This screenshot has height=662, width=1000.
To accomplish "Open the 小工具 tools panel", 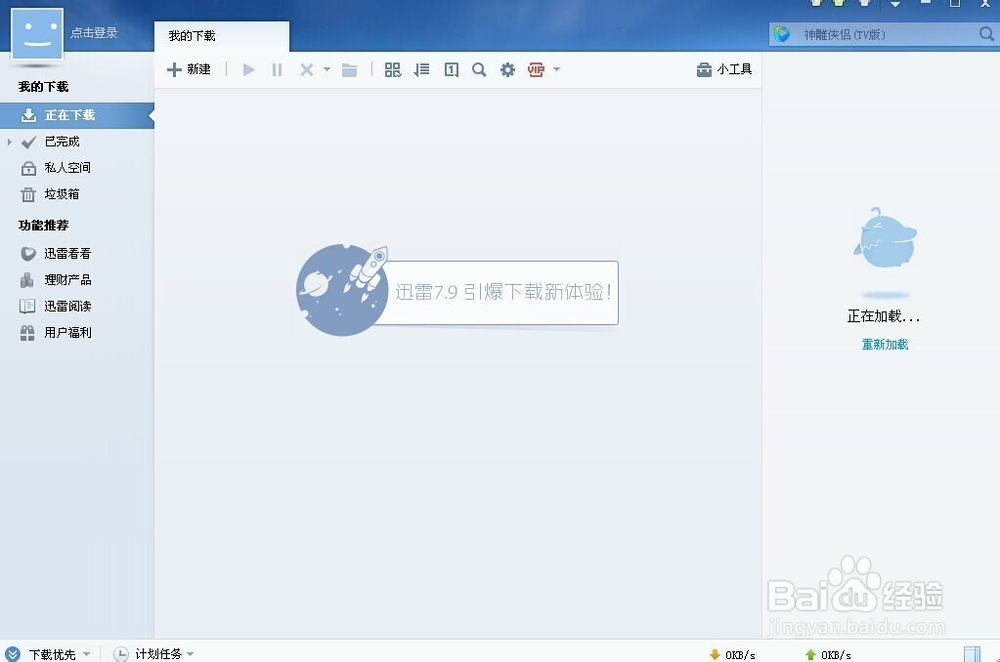I will 724,69.
